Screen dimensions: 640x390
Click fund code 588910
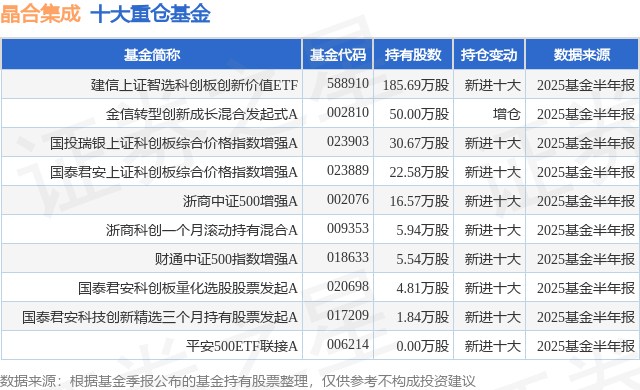pos(348,84)
